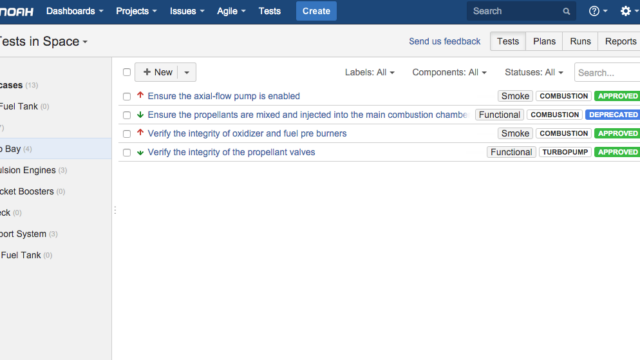
Task: Open the Components: All filter
Action: 449,72
